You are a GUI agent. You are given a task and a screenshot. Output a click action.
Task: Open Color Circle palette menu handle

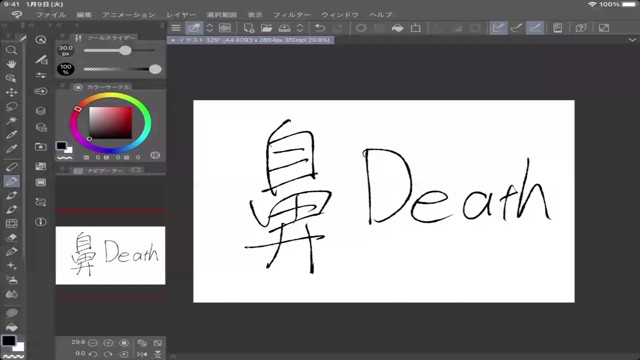[x=62, y=86]
